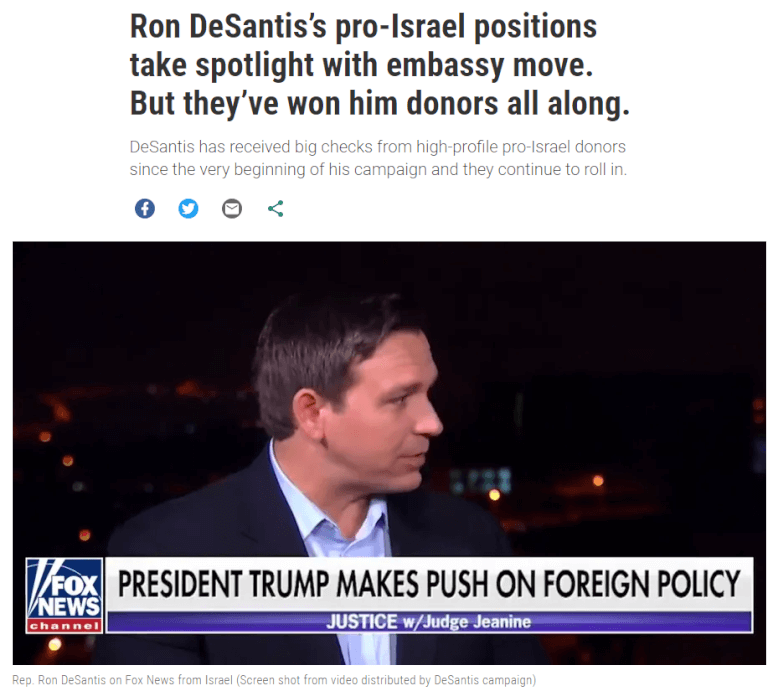
Task: Click the word 'FOREIGN POLICY' in the chyron
Action: [x=642, y=584]
